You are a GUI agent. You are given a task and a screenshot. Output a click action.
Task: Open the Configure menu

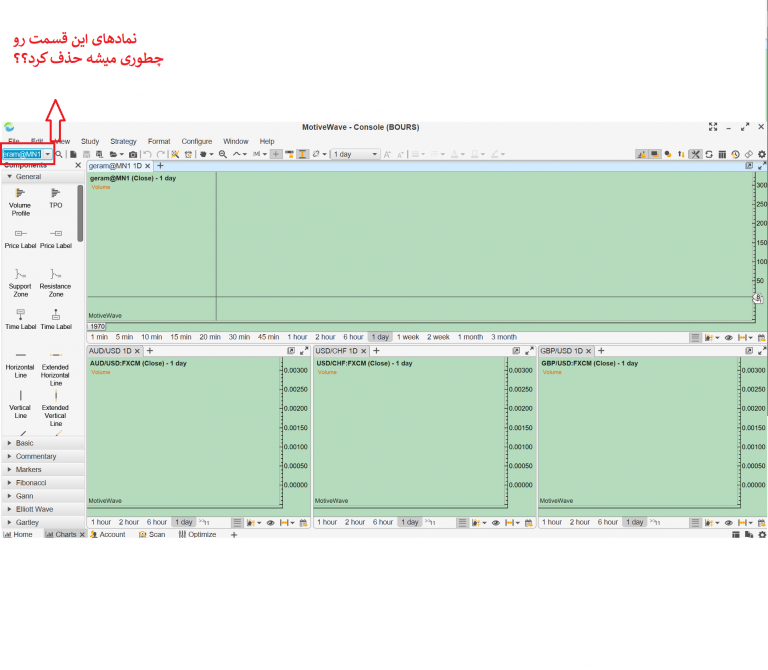197,141
